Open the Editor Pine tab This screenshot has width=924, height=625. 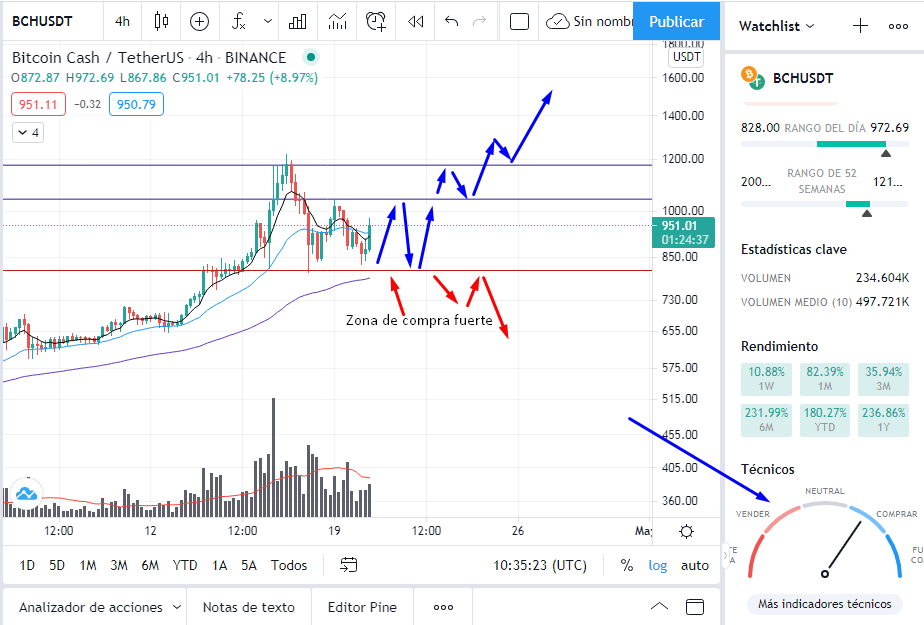point(362,607)
